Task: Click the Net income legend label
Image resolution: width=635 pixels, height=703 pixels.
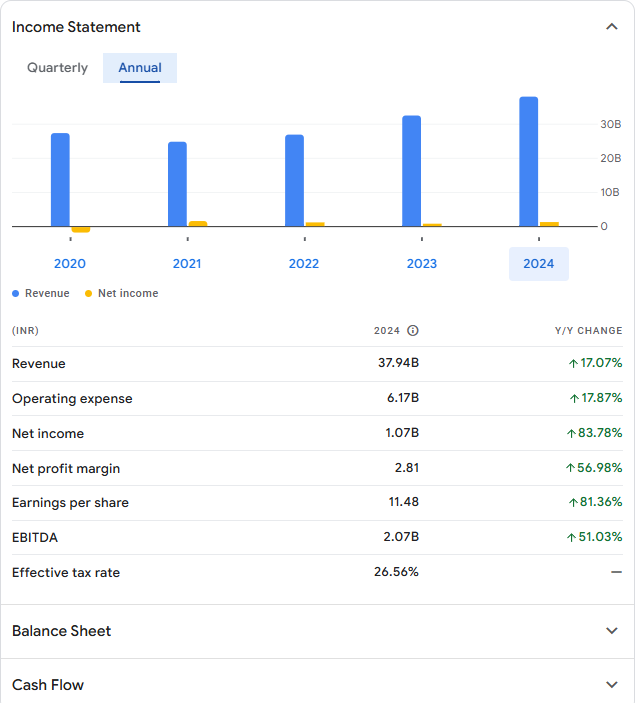Action: pyautogui.click(x=128, y=293)
